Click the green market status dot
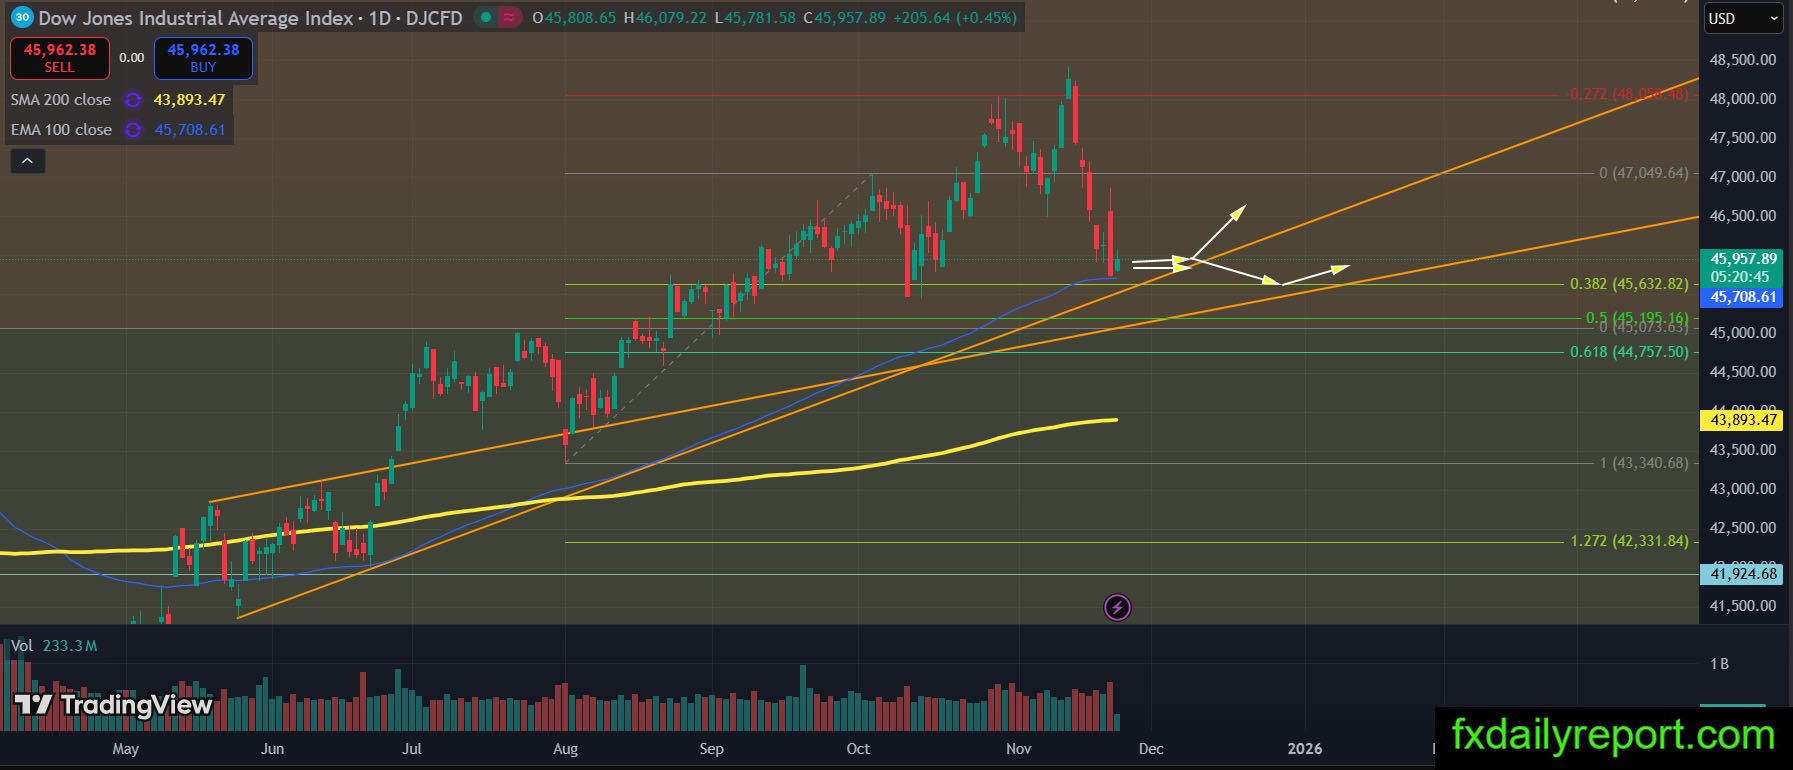 click(x=486, y=18)
